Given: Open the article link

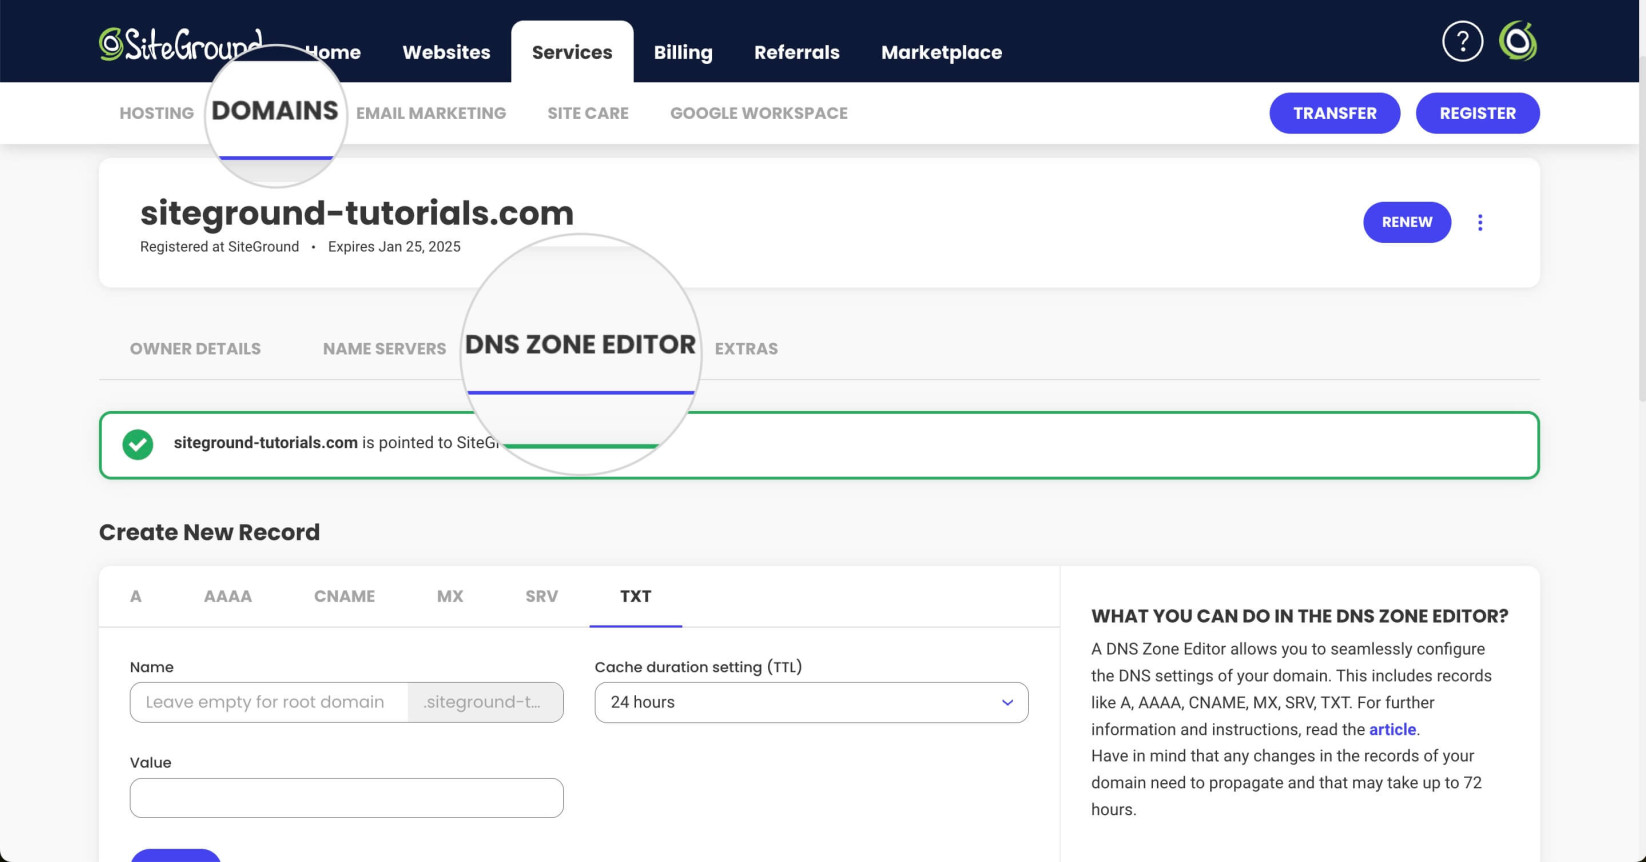Looking at the screenshot, I should 1392,729.
